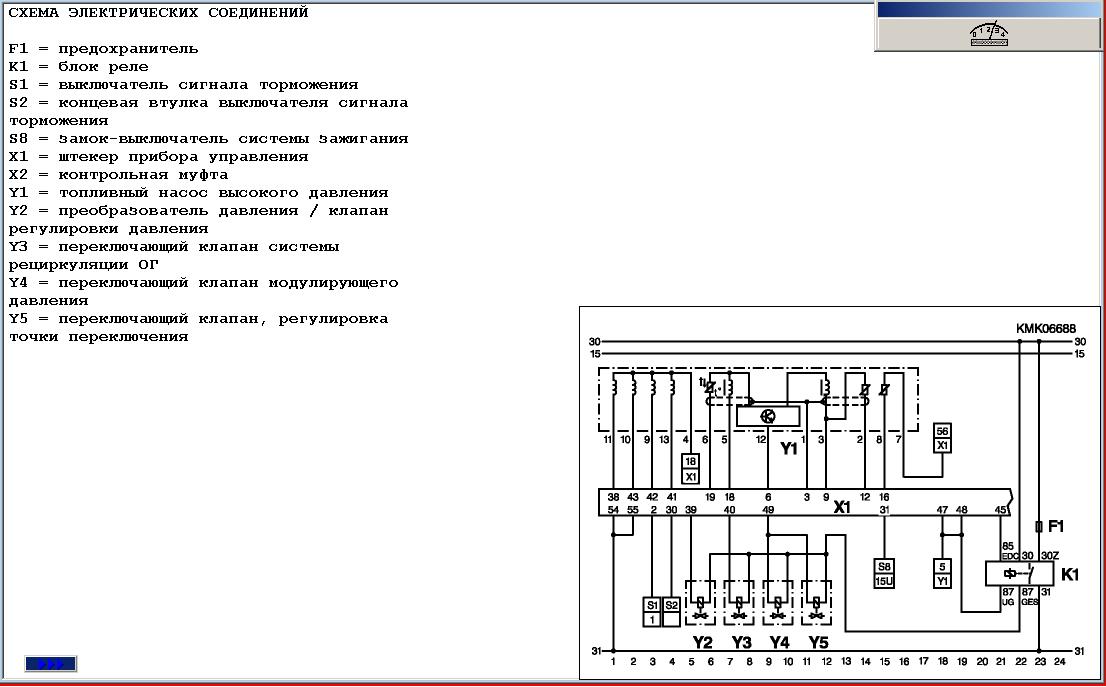Select legend line 'F1 = предохранитель'
This screenshot has height=687, width=1106.
(104, 49)
